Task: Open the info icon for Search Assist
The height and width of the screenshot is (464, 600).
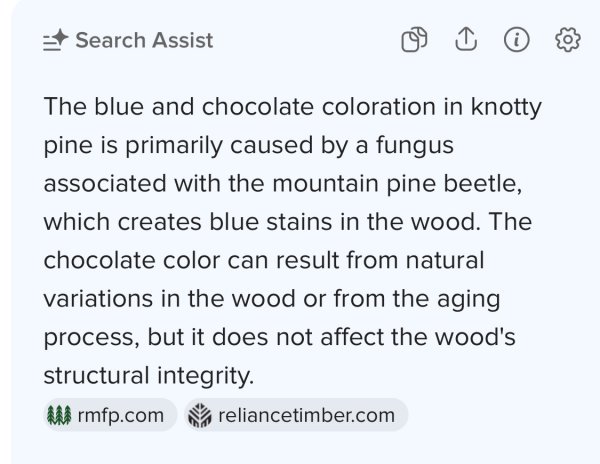Action: point(516,40)
